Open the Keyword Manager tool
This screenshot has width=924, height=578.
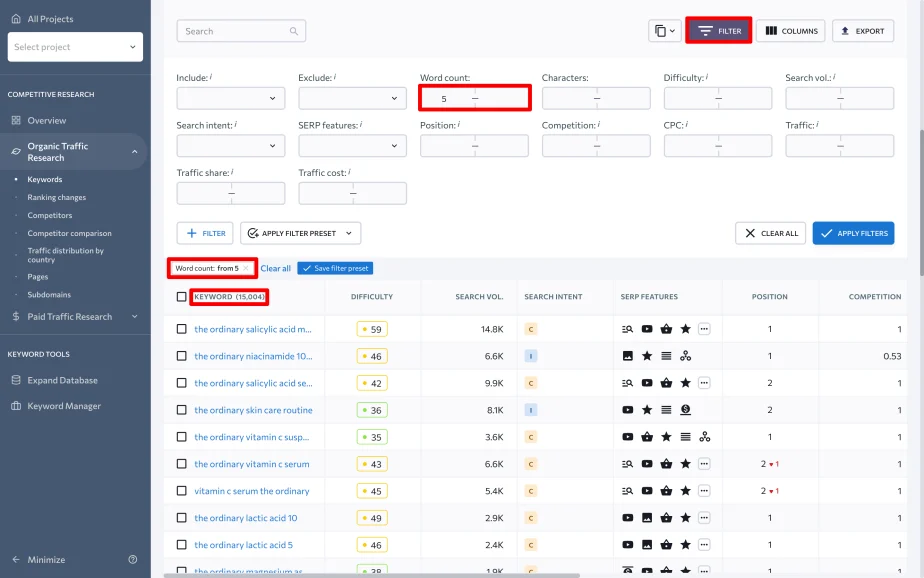coord(62,405)
